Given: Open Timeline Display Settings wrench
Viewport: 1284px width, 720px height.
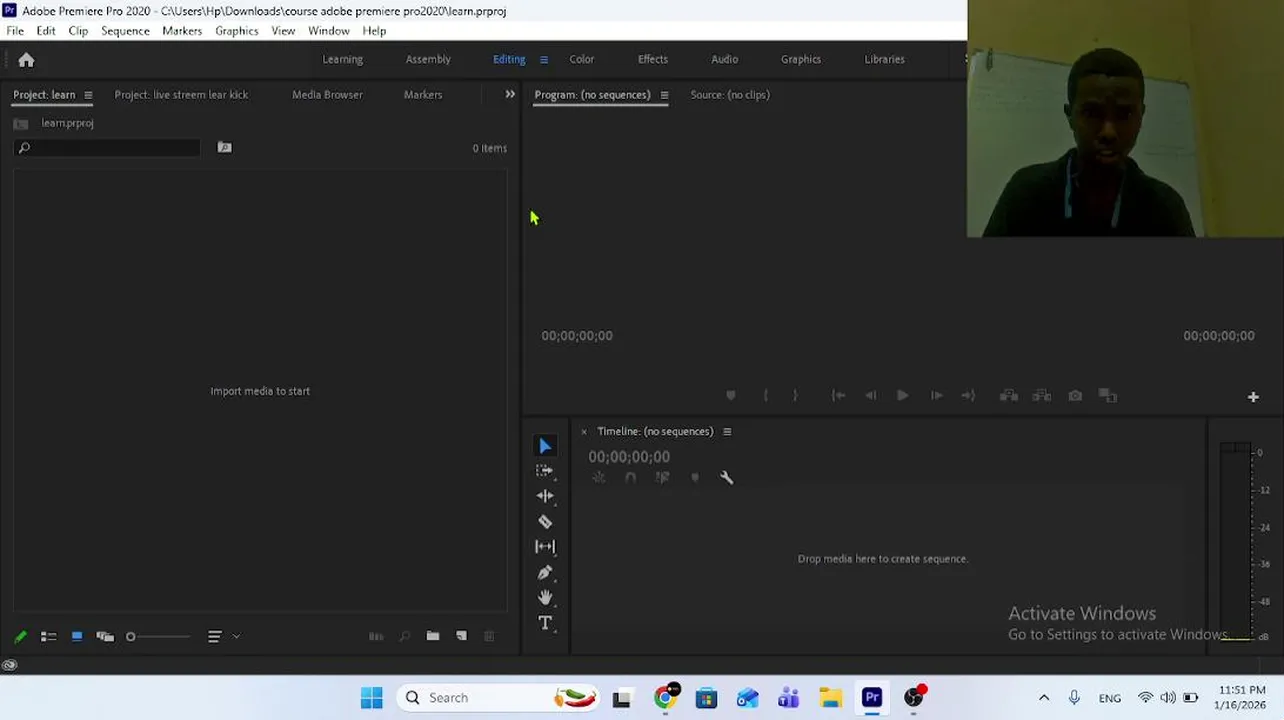Looking at the screenshot, I should point(727,478).
